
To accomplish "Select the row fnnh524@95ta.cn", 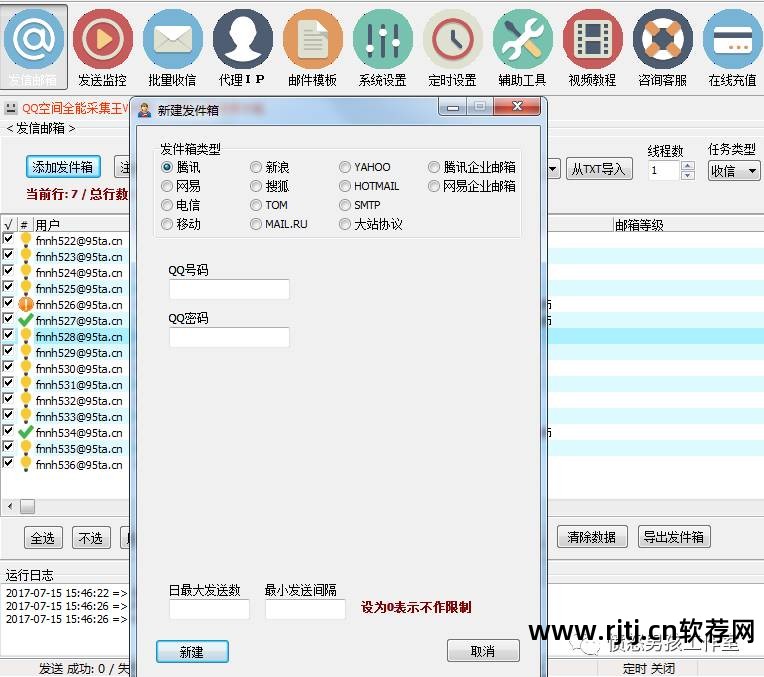I will [x=79, y=272].
